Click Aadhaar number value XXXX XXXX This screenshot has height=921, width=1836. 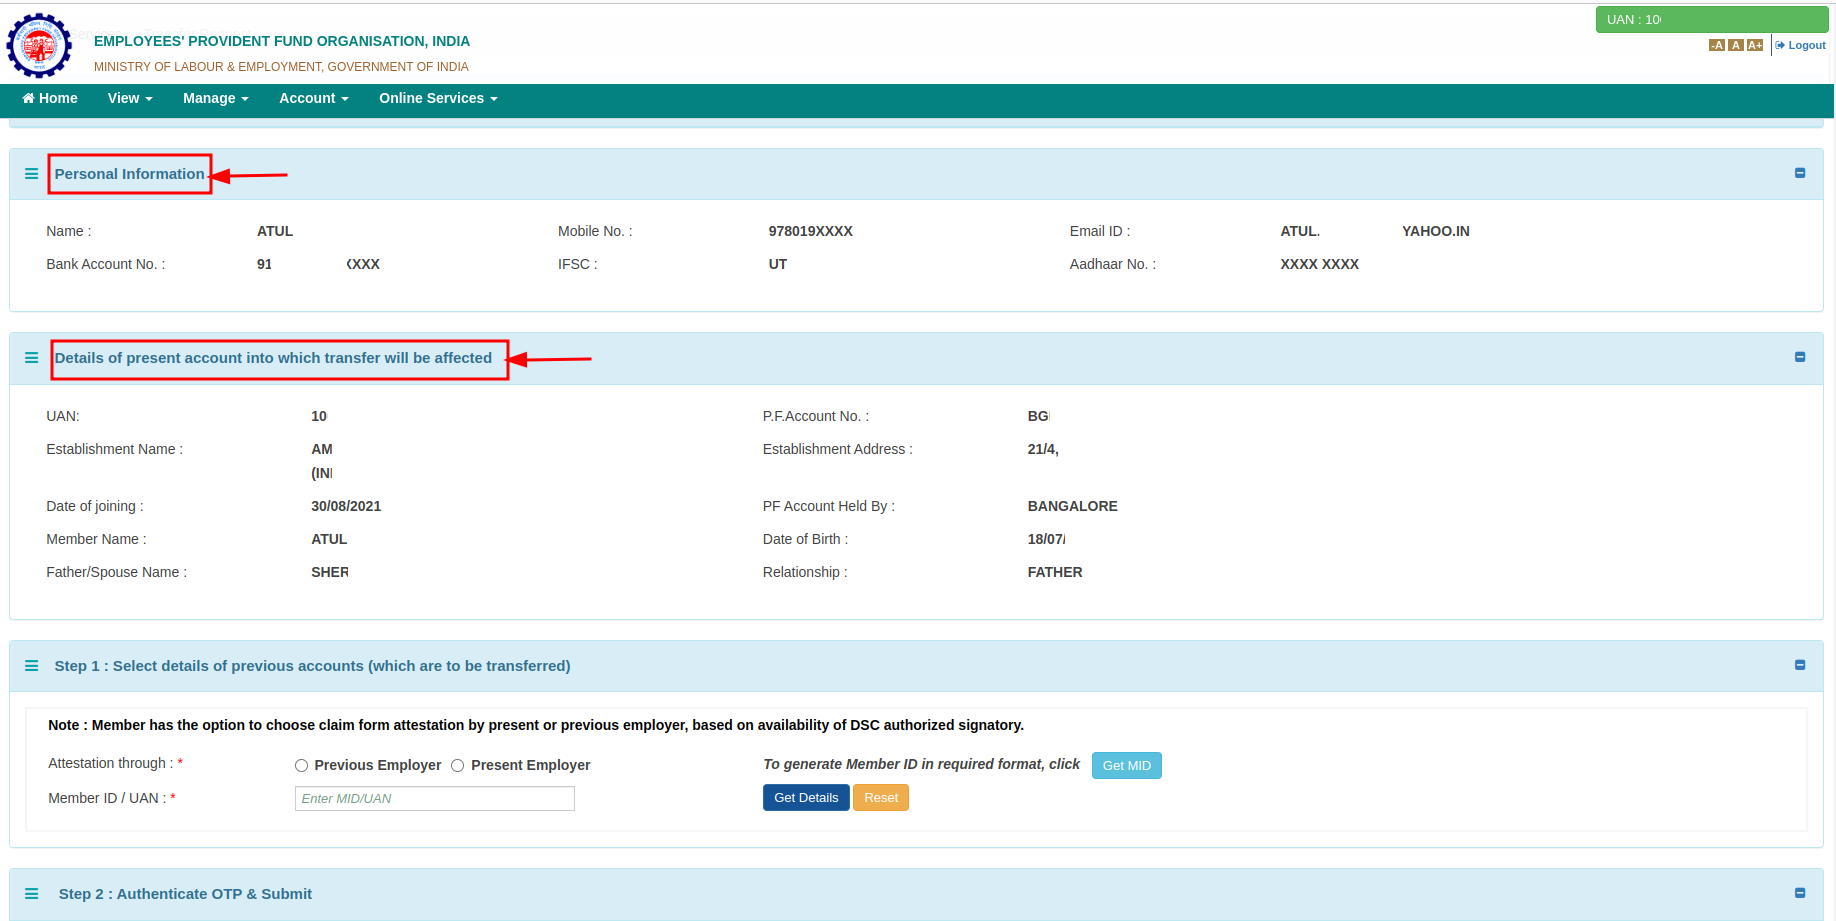1319,264
